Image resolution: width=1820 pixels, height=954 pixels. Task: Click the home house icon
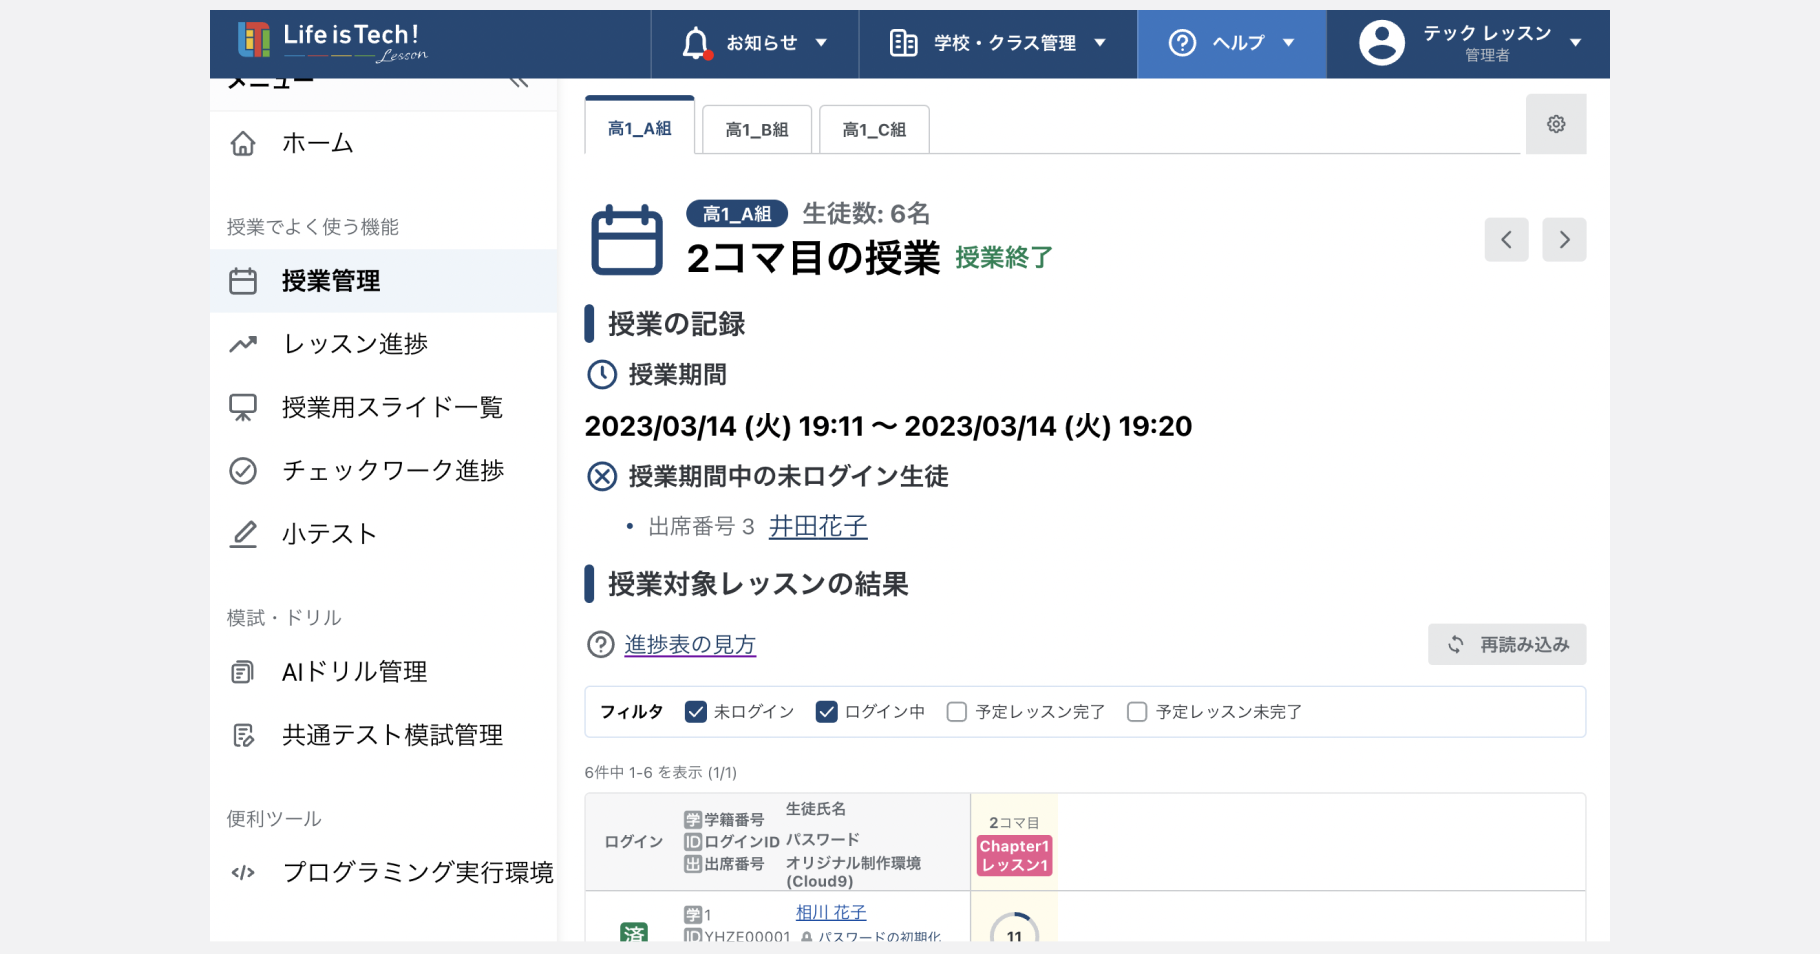(243, 143)
